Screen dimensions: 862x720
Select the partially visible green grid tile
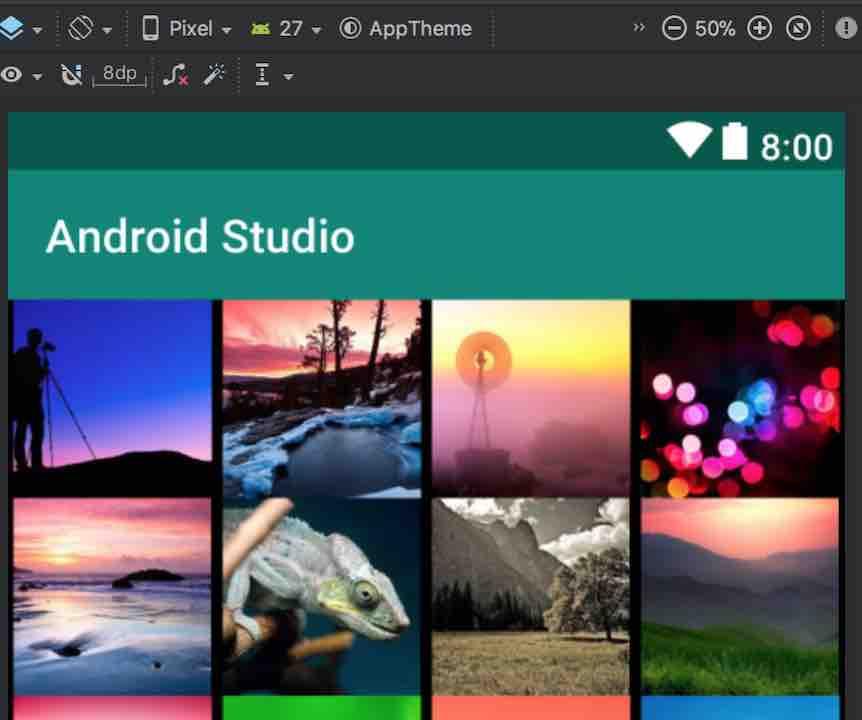coord(322,708)
